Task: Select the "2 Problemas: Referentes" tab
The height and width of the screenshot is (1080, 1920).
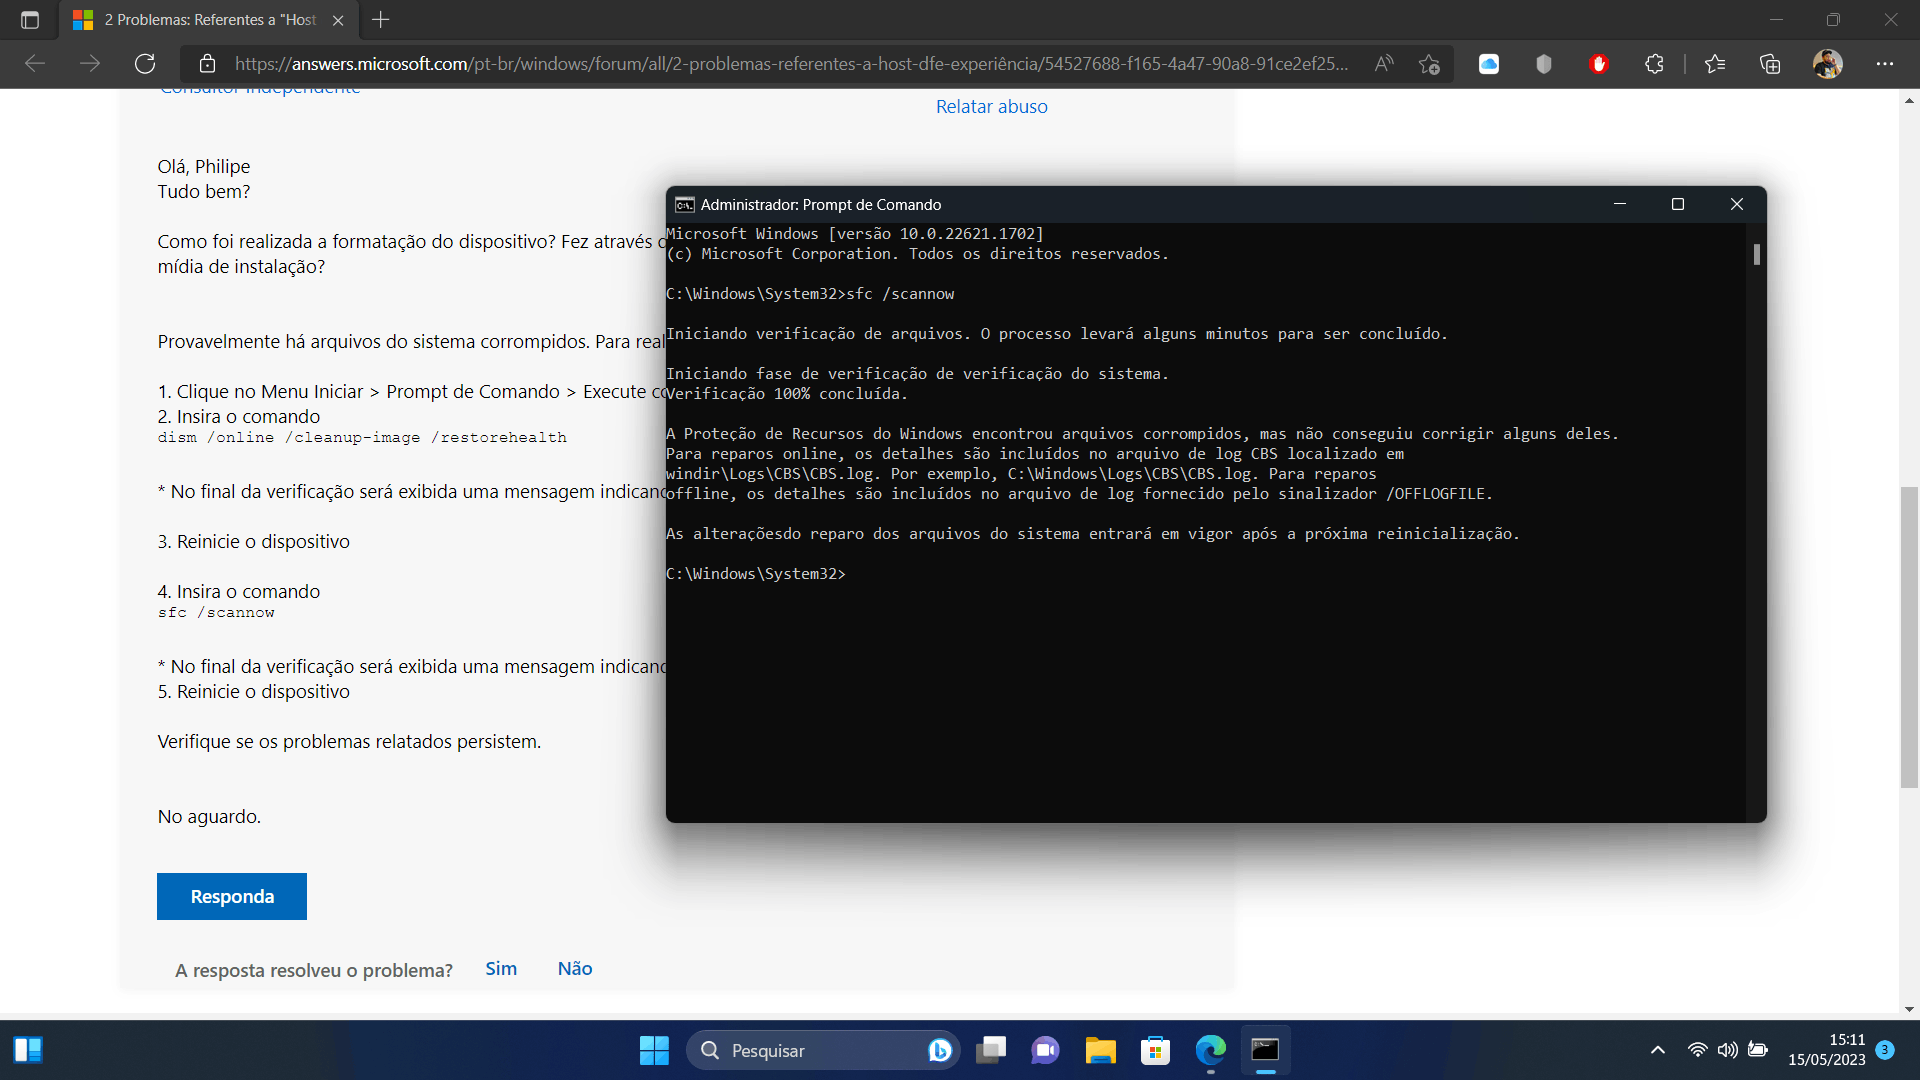Action: click(210, 20)
